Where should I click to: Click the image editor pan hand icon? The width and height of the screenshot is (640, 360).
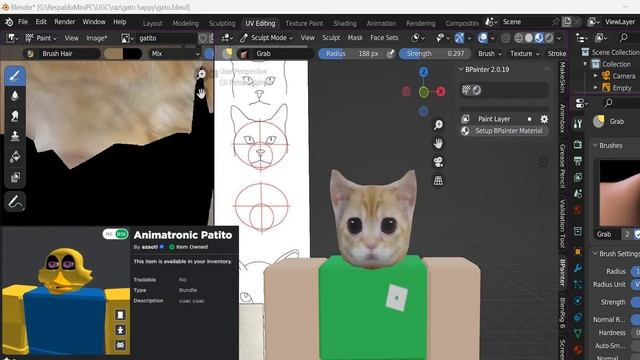tap(201, 93)
